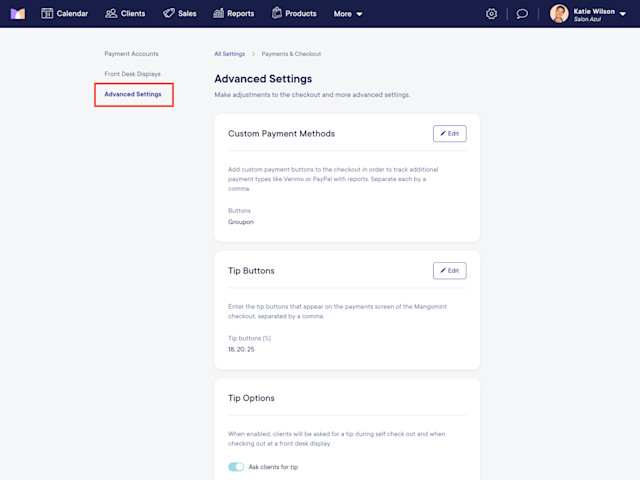Select Advanced Settings in the sidebar
640x480 pixels.
tap(133, 94)
